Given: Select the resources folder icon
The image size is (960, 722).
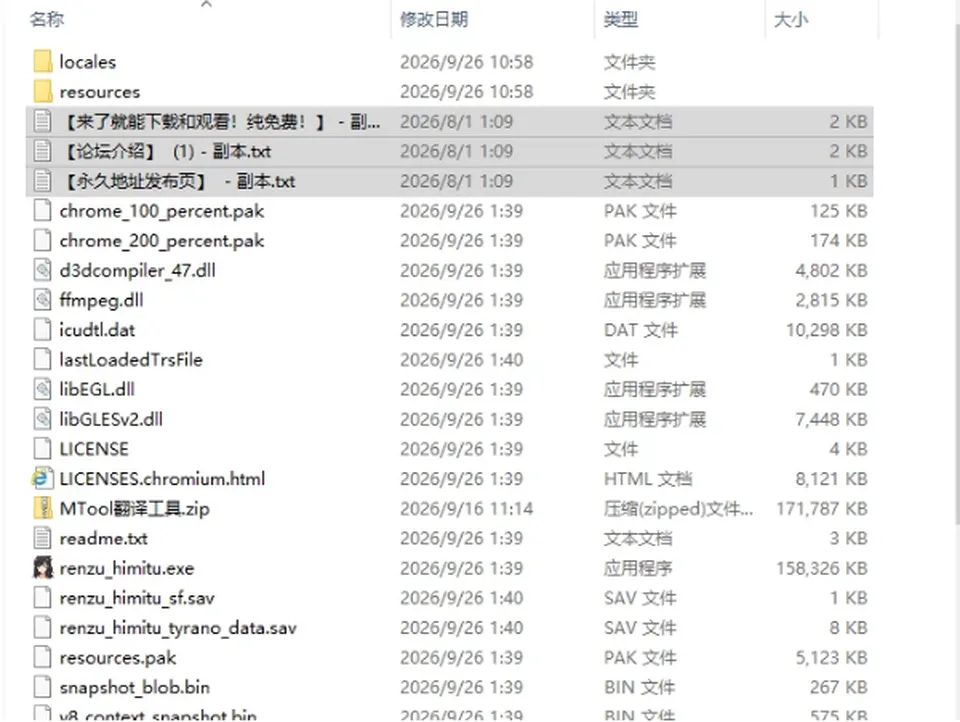Looking at the screenshot, I should coord(42,92).
